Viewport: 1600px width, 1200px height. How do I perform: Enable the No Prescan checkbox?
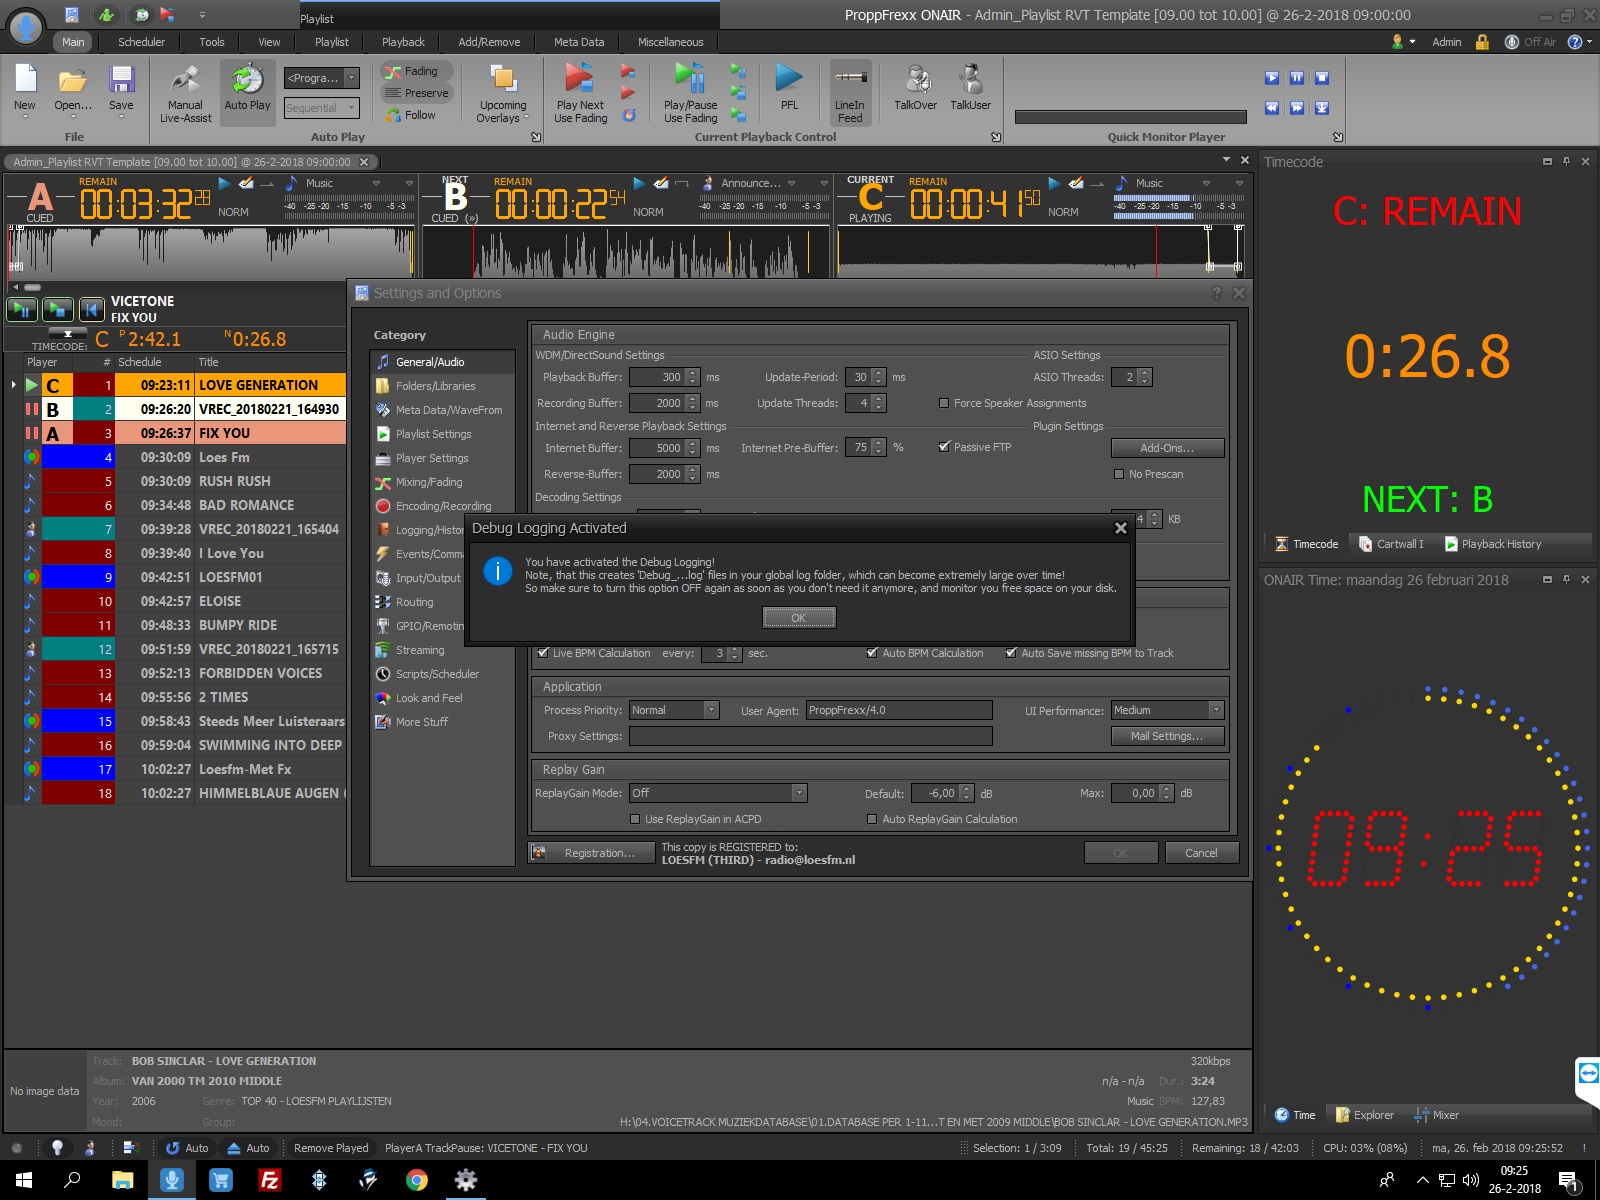point(1119,474)
